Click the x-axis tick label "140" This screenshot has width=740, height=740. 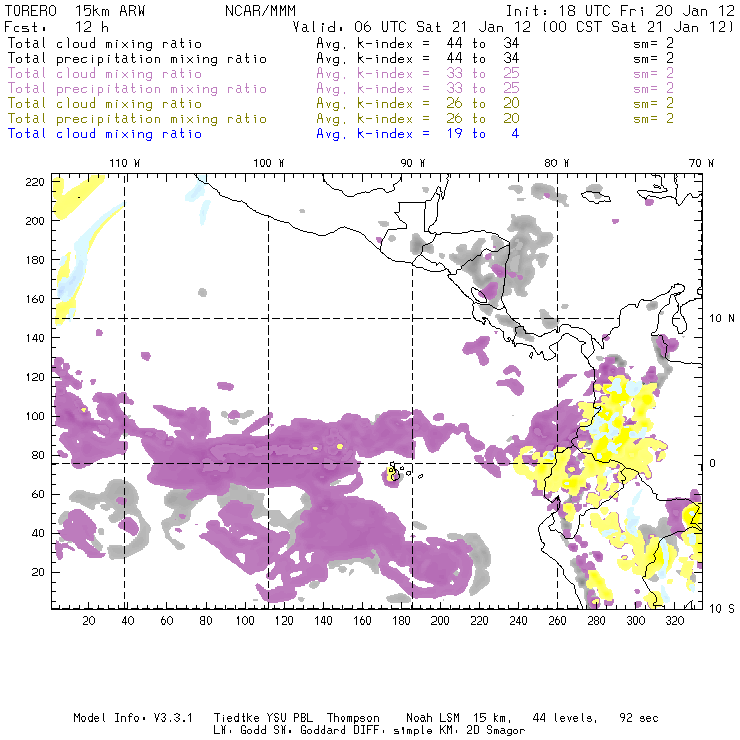(x=323, y=621)
